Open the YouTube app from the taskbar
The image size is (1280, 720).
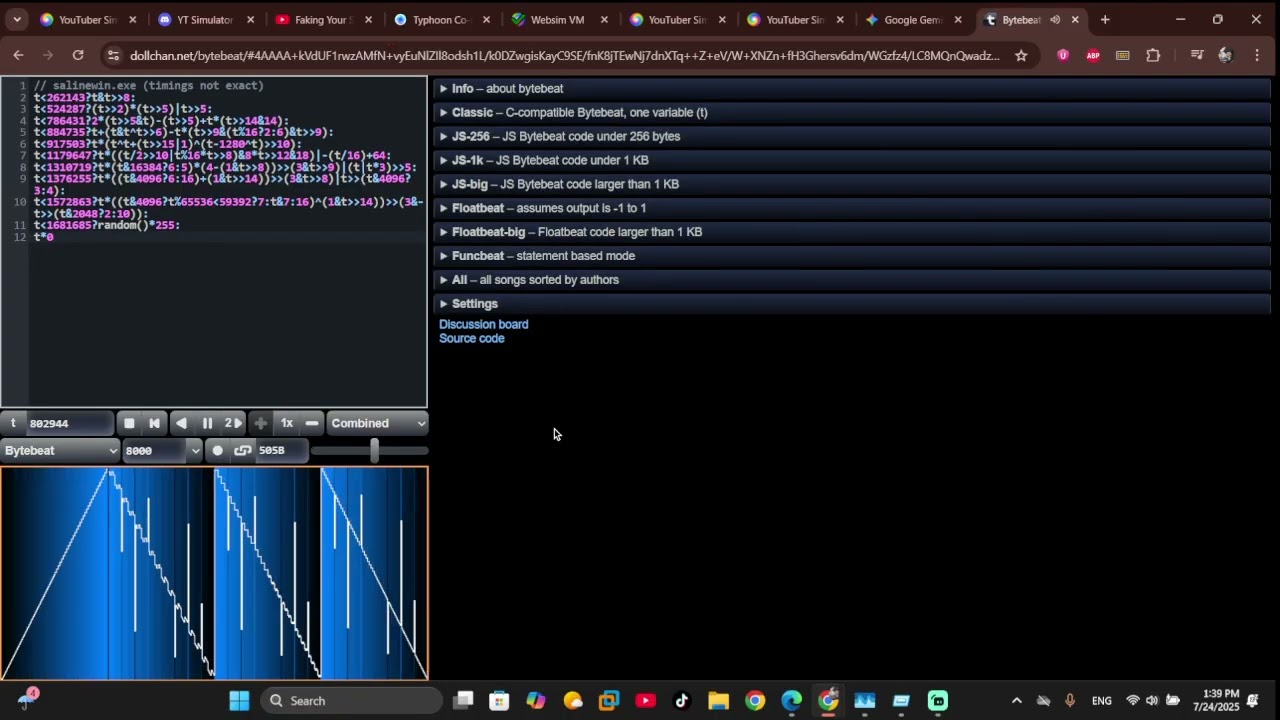click(x=646, y=701)
